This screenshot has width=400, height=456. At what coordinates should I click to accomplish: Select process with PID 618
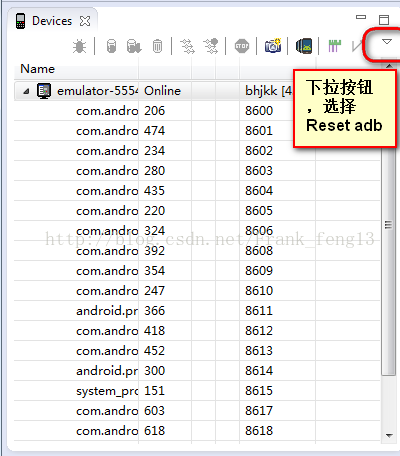(197, 431)
